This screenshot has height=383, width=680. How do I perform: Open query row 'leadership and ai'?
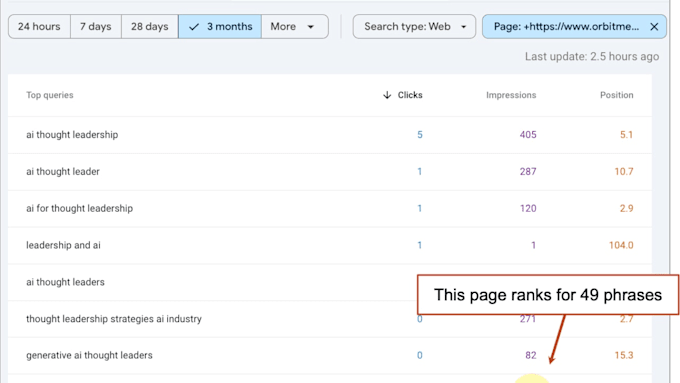click(330, 245)
